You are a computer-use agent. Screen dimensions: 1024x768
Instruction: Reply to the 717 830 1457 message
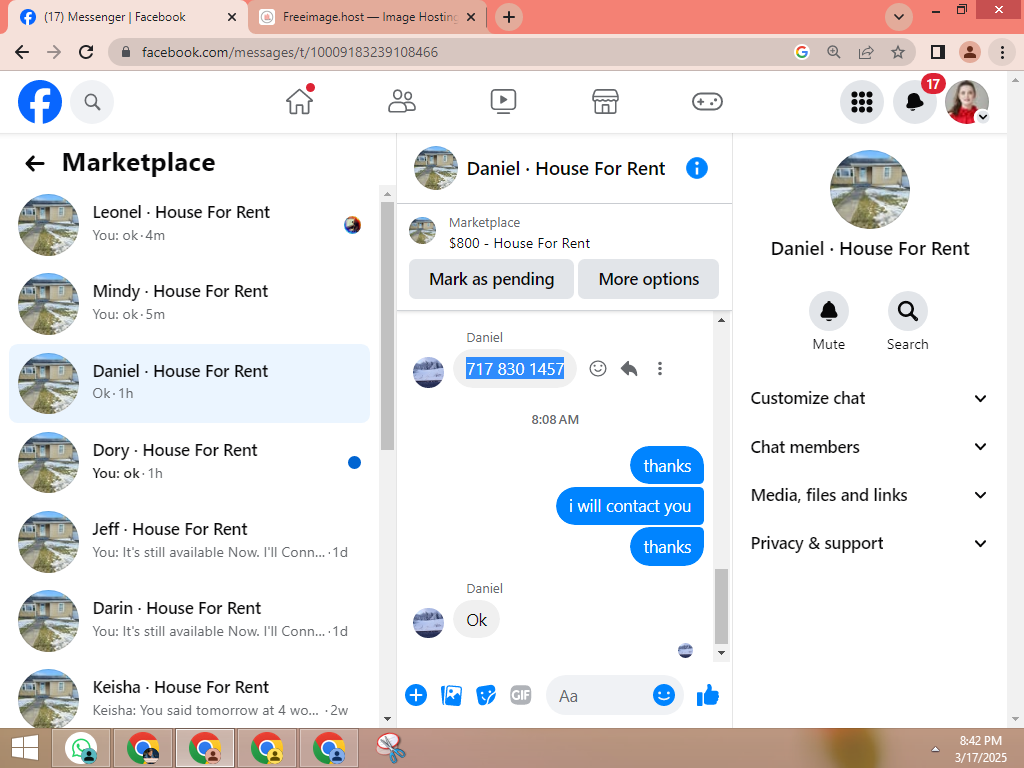click(x=629, y=369)
